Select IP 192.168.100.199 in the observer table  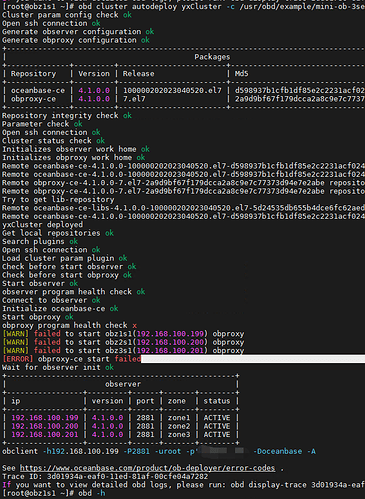coord(45,418)
